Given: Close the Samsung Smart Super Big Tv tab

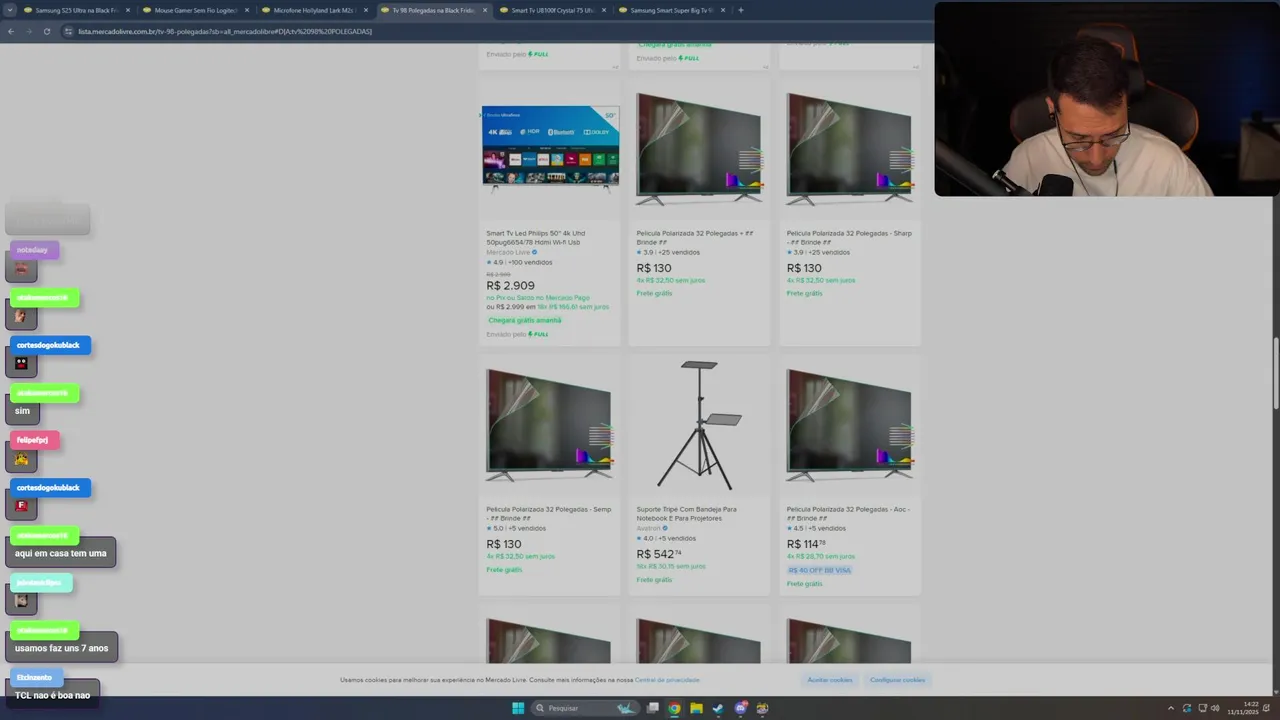Looking at the screenshot, I should pyautogui.click(x=723, y=10).
